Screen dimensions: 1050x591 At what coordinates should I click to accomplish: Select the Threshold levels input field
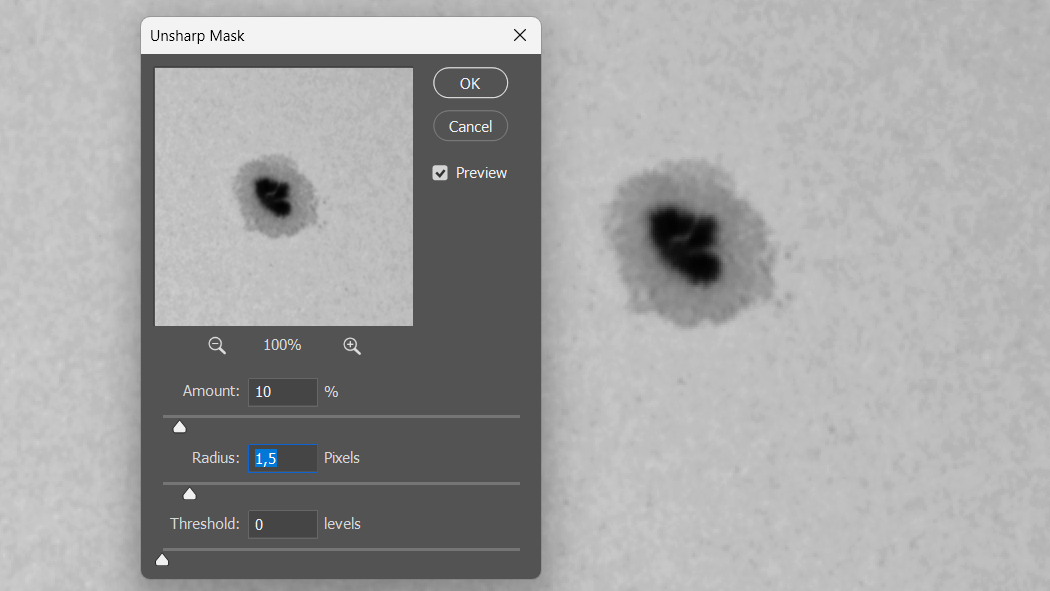(x=283, y=524)
